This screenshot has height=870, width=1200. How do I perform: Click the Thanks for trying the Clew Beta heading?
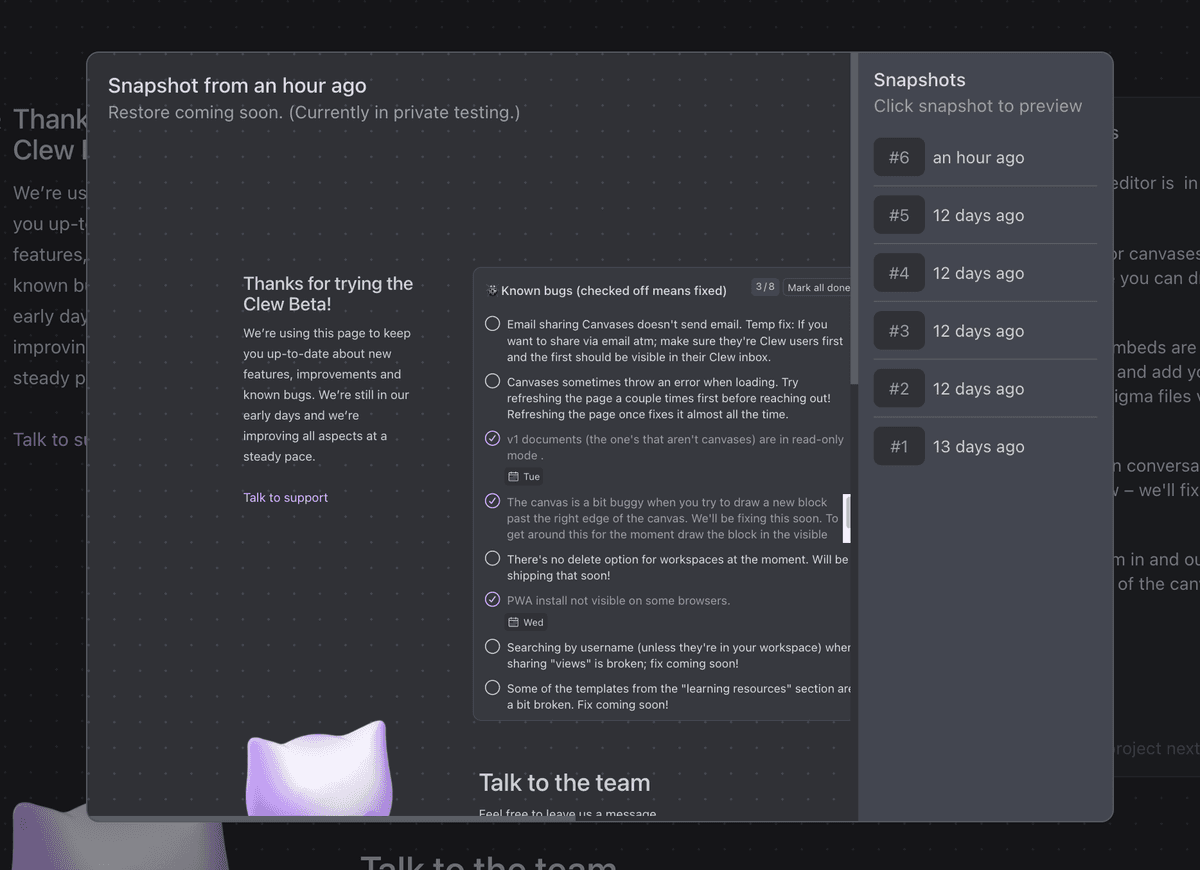pyautogui.click(x=328, y=293)
